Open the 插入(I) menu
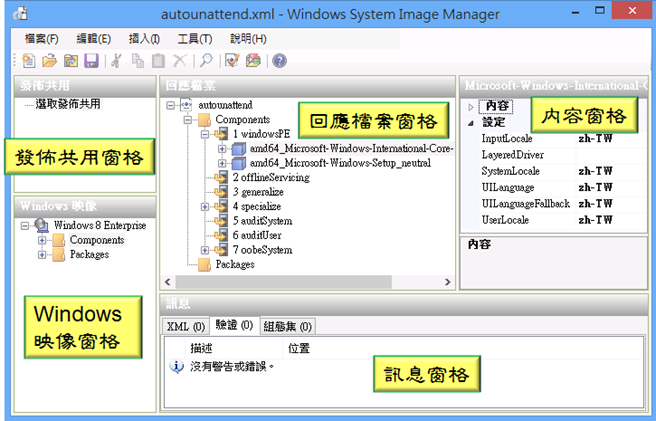656x421 pixels. click(x=144, y=39)
